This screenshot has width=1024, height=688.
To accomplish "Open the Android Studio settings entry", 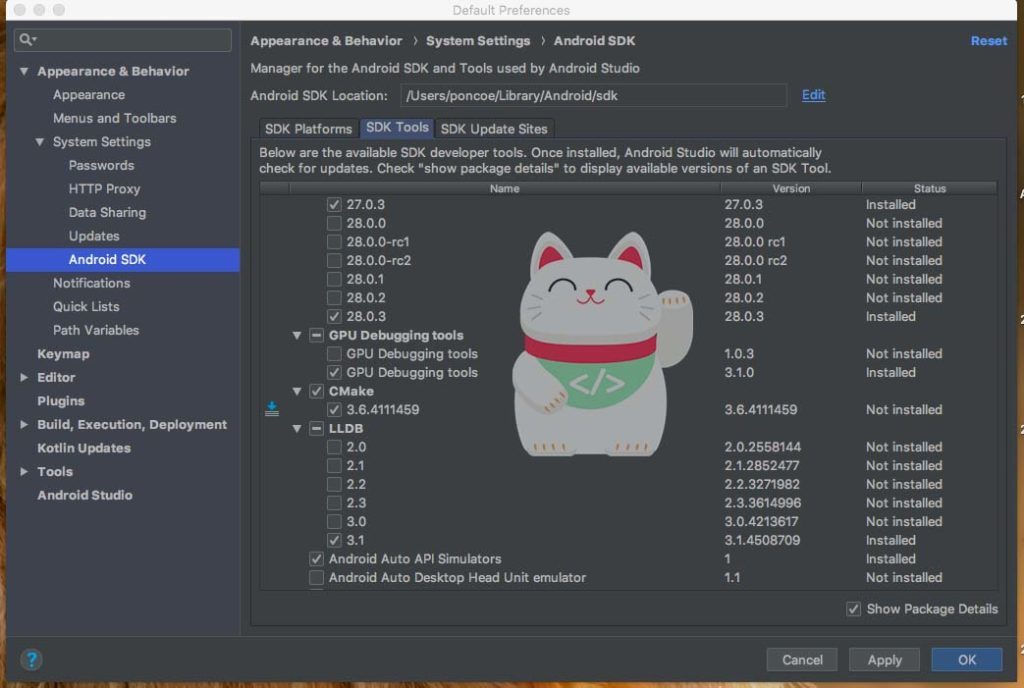I will pyautogui.click(x=85, y=495).
